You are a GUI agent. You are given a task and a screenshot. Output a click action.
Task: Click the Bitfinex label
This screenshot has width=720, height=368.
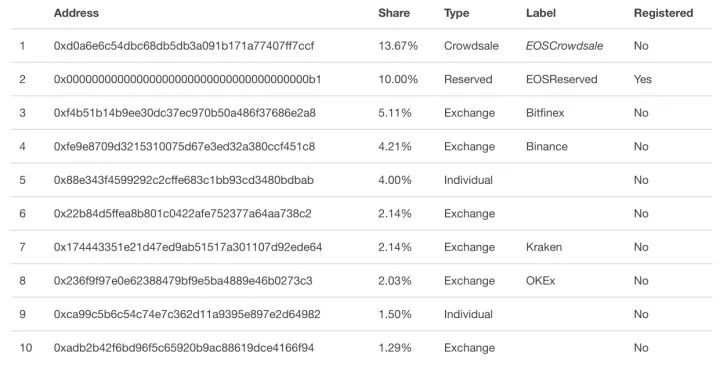545,113
